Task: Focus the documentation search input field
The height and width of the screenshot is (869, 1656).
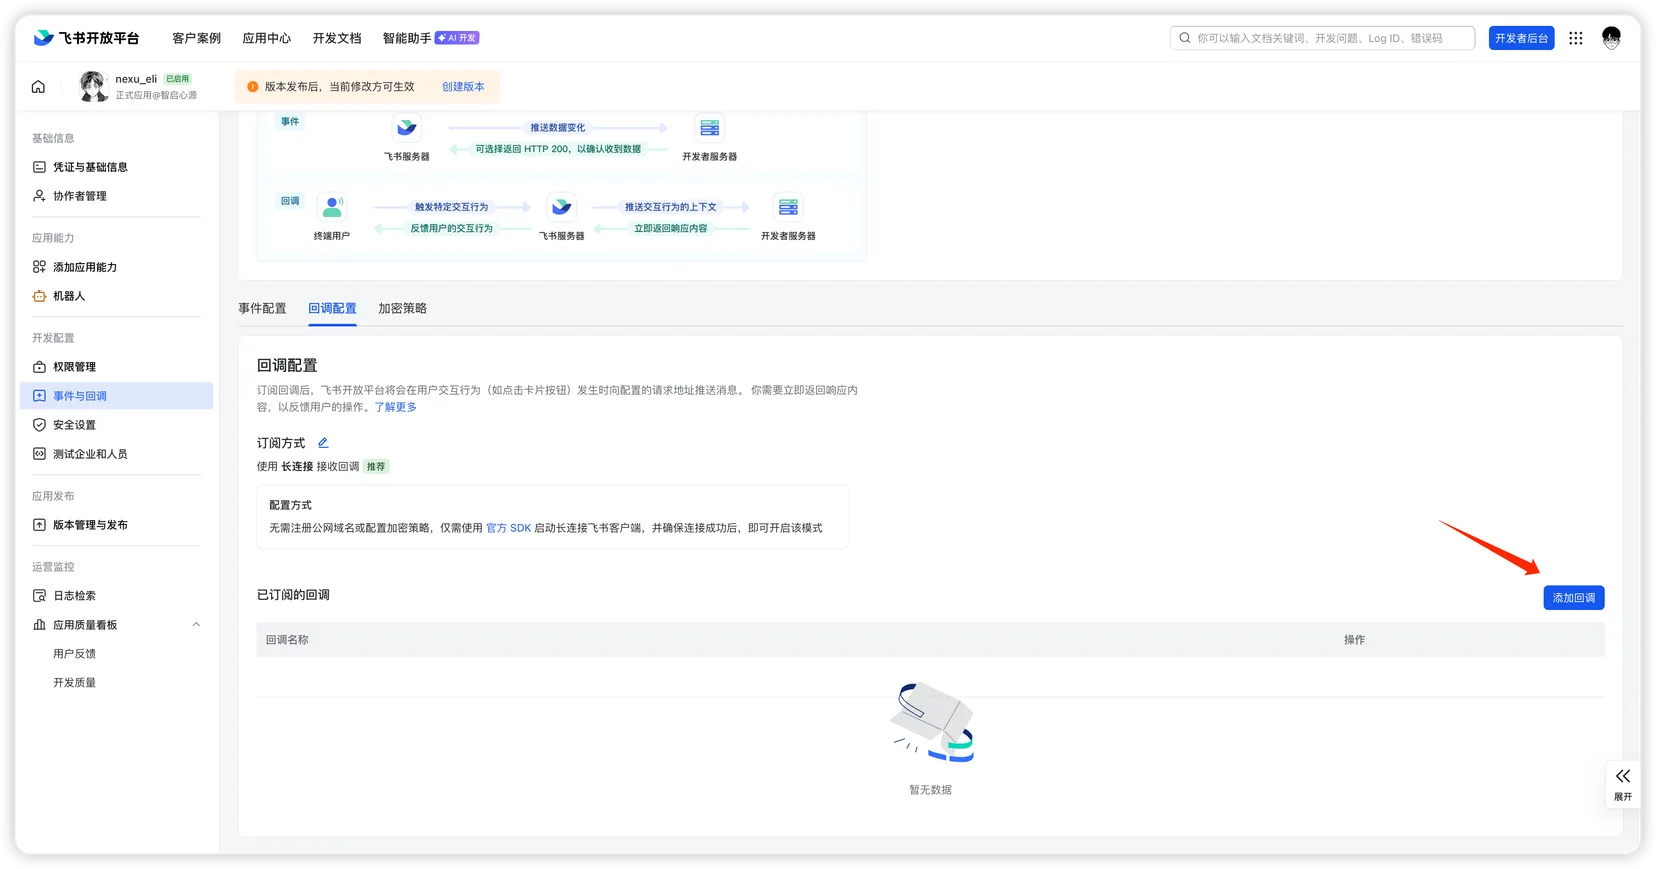Action: point(1322,38)
